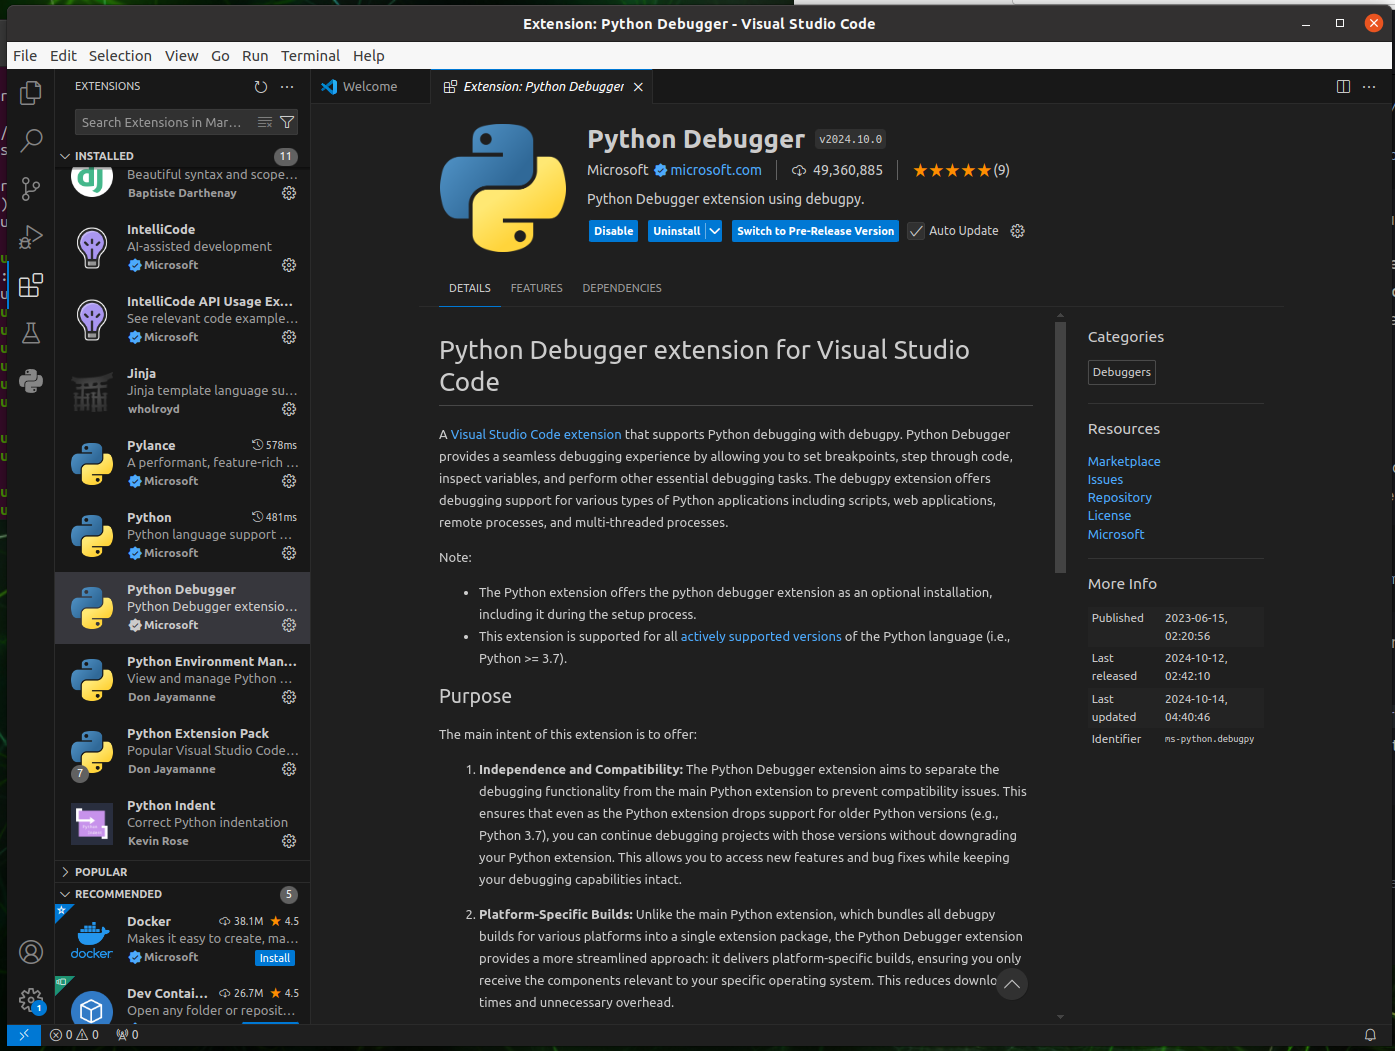The height and width of the screenshot is (1051, 1395).
Task: Click the details page vertical scrollbar
Action: (1060, 450)
